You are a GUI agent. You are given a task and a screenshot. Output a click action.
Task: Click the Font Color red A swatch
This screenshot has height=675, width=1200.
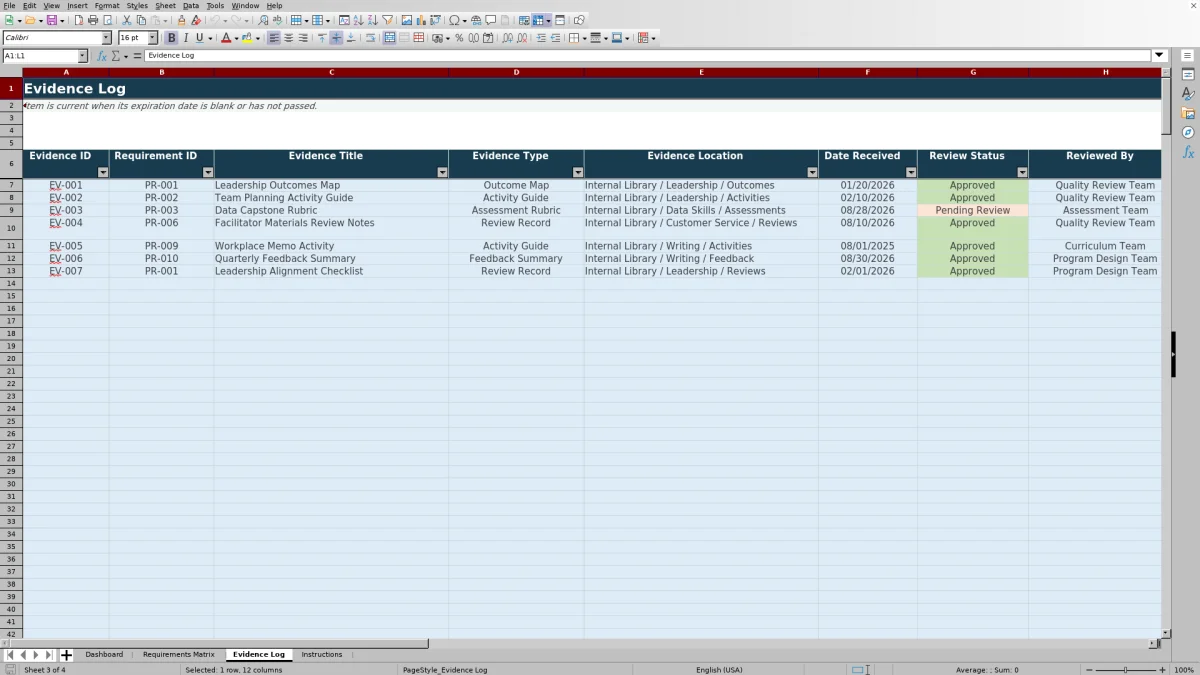click(225, 38)
